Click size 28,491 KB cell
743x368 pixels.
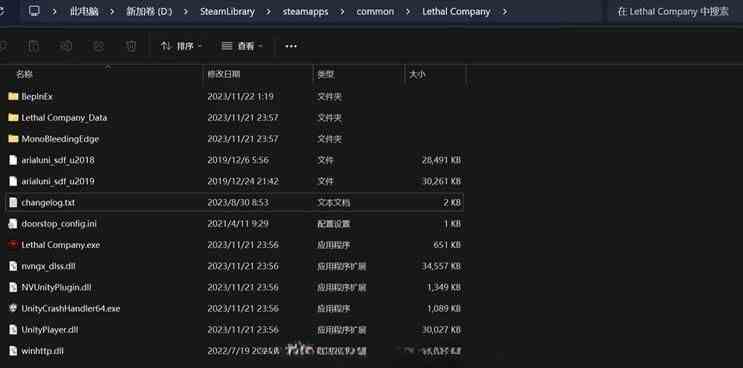coord(441,160)
